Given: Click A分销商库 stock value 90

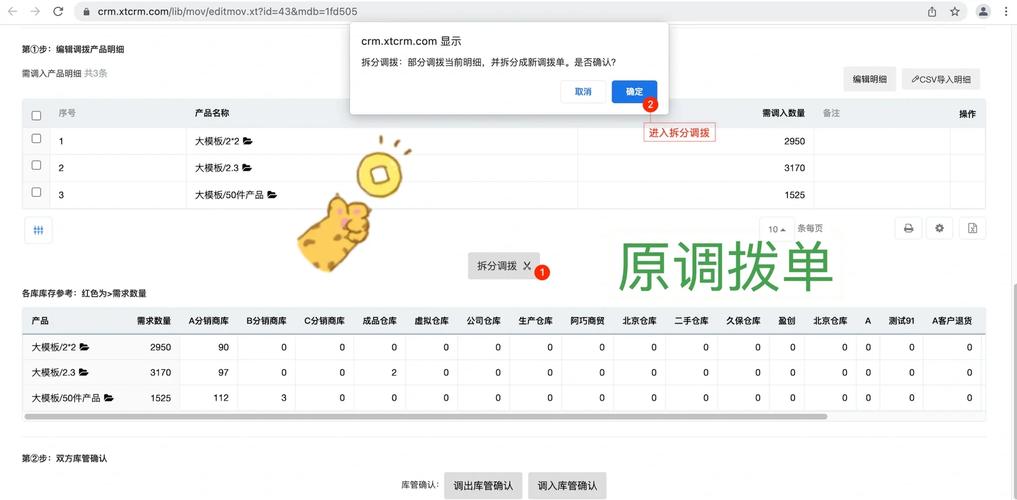Looking at the screenshot, I should pos(224,348).
